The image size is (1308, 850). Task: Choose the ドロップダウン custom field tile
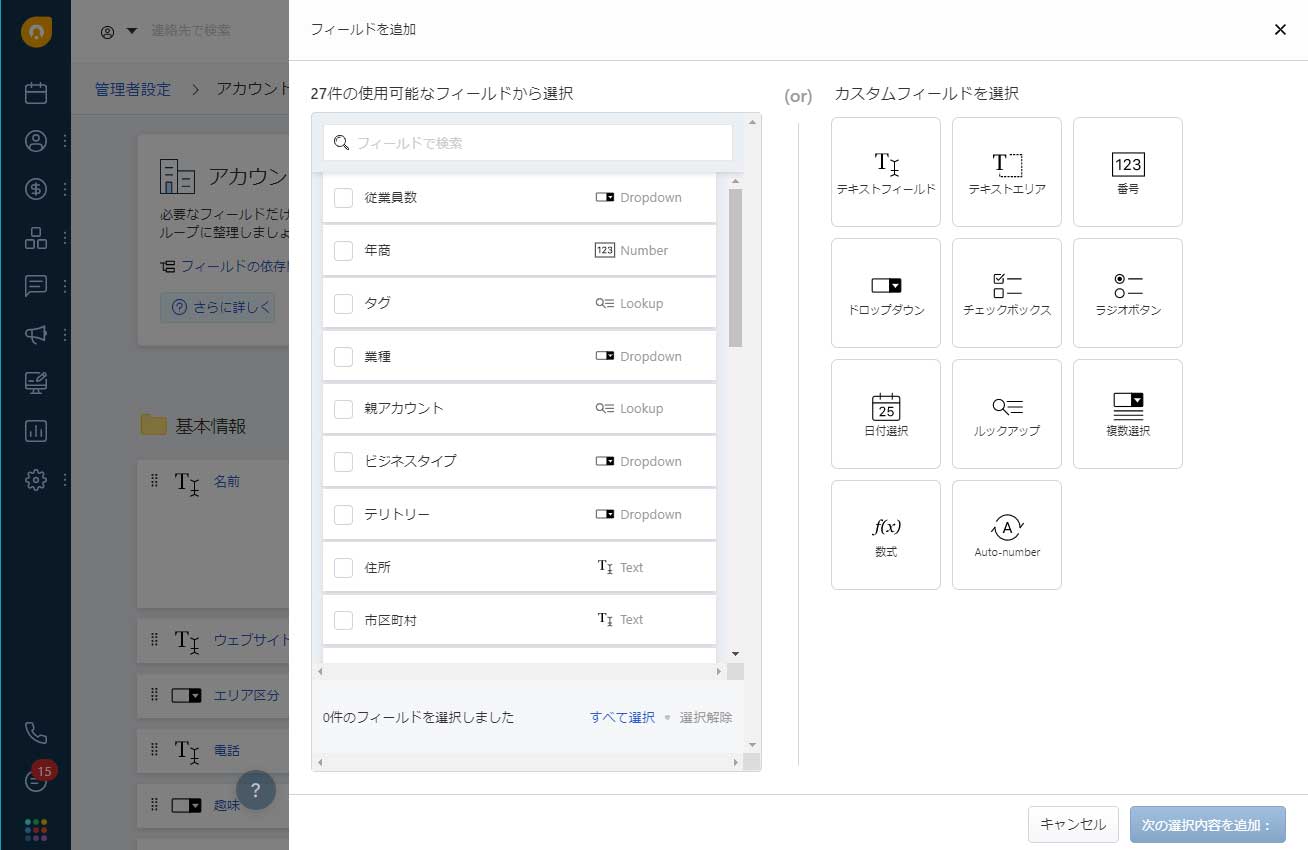point(886,293)
